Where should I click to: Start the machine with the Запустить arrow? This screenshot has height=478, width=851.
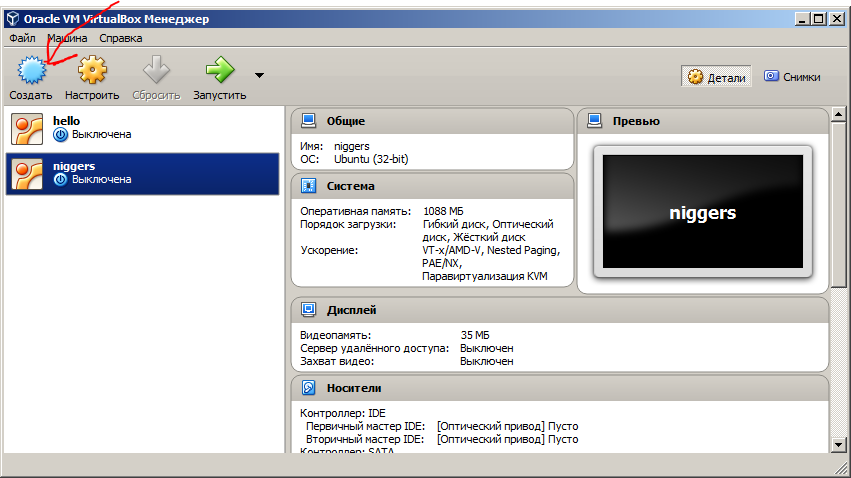220,70
